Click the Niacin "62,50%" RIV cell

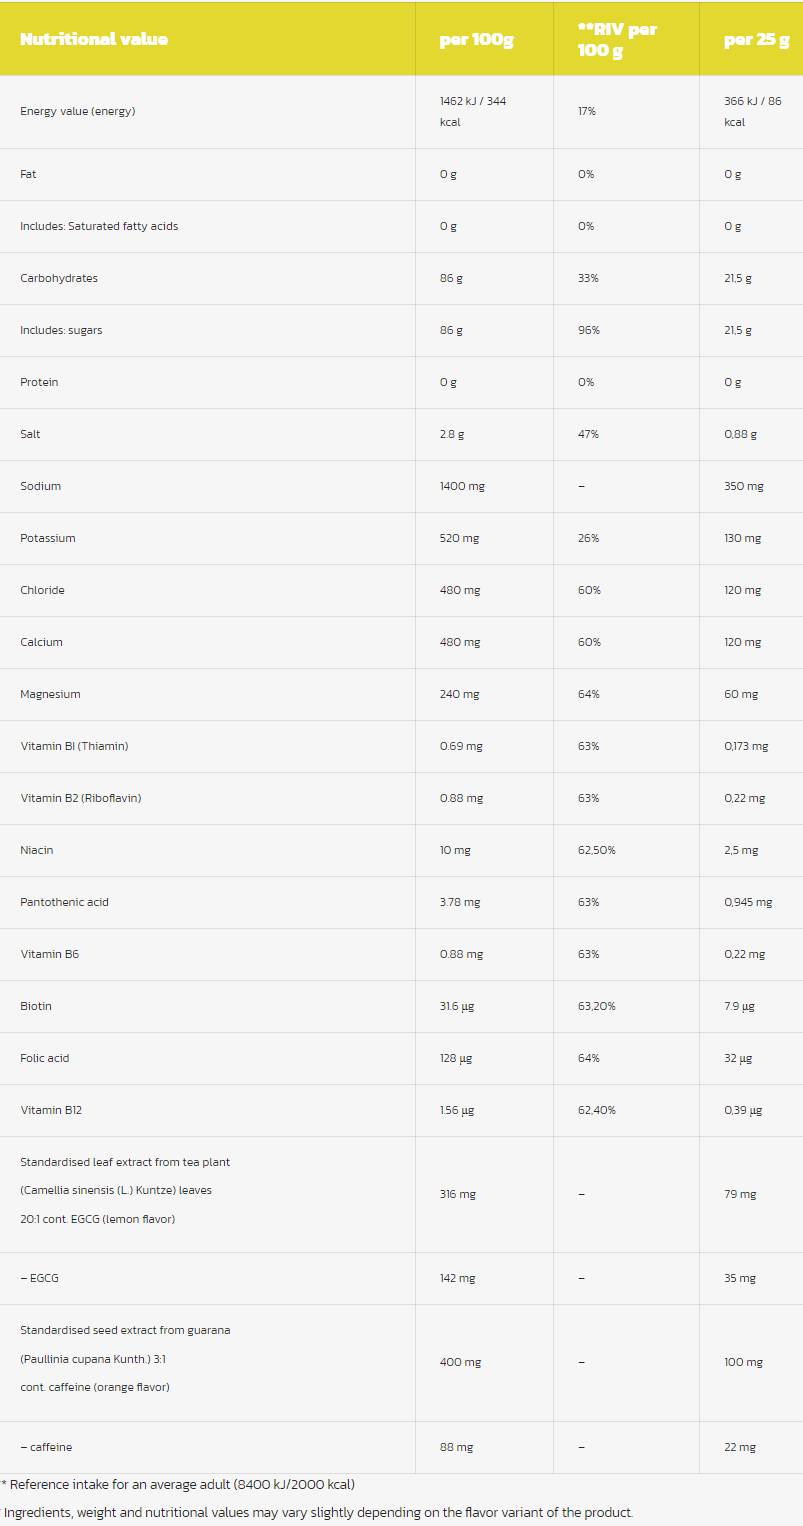(596, 850)
